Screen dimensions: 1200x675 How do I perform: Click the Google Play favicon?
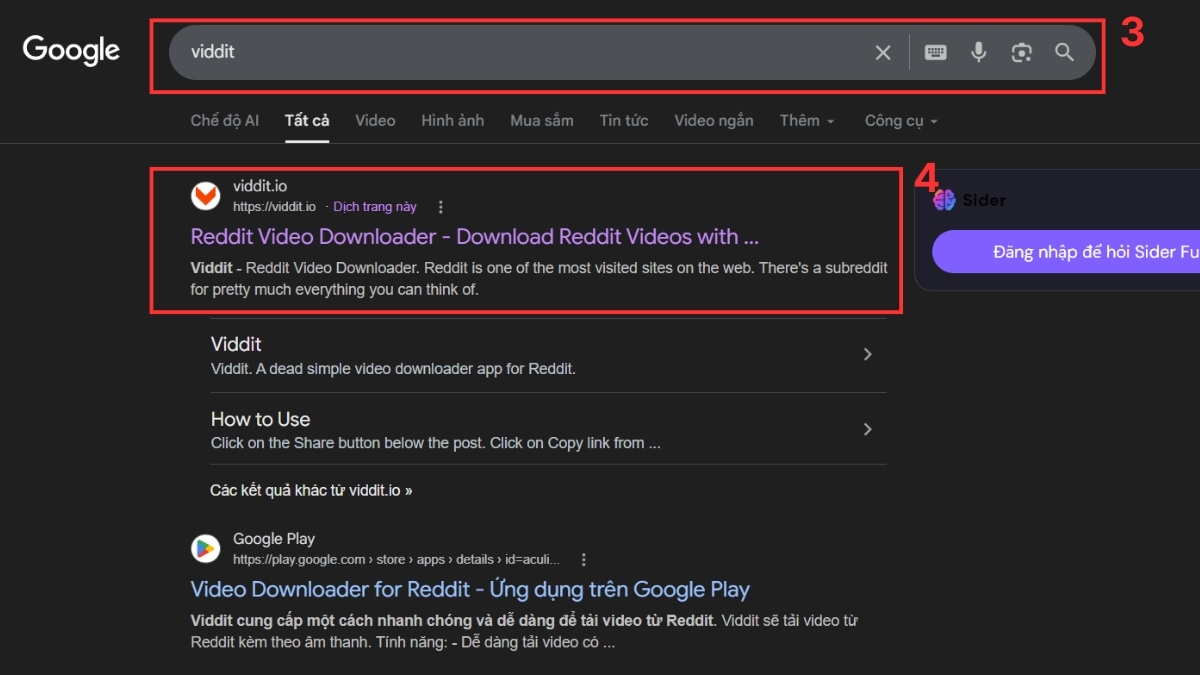(205, 548)
